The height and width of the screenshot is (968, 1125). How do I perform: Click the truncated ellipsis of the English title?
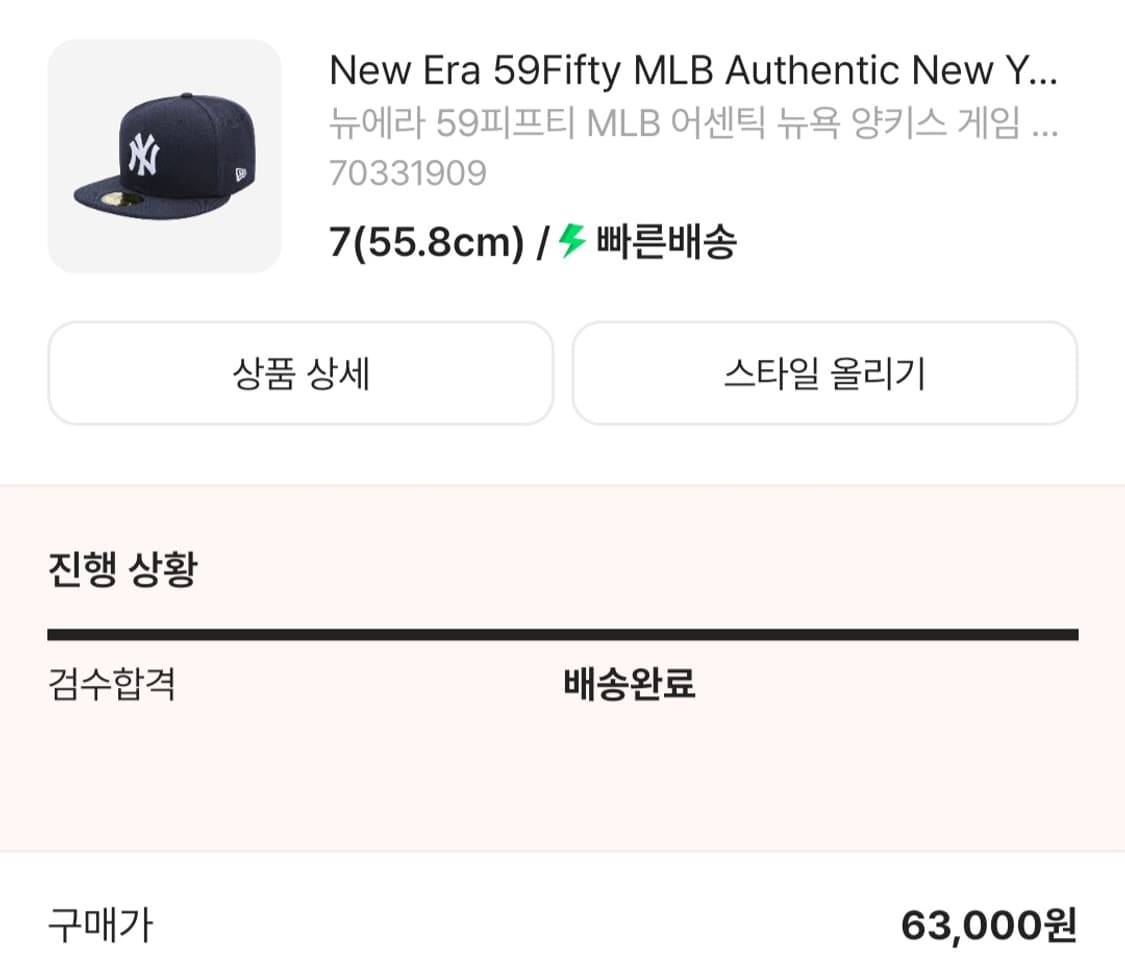point(1041,71)
